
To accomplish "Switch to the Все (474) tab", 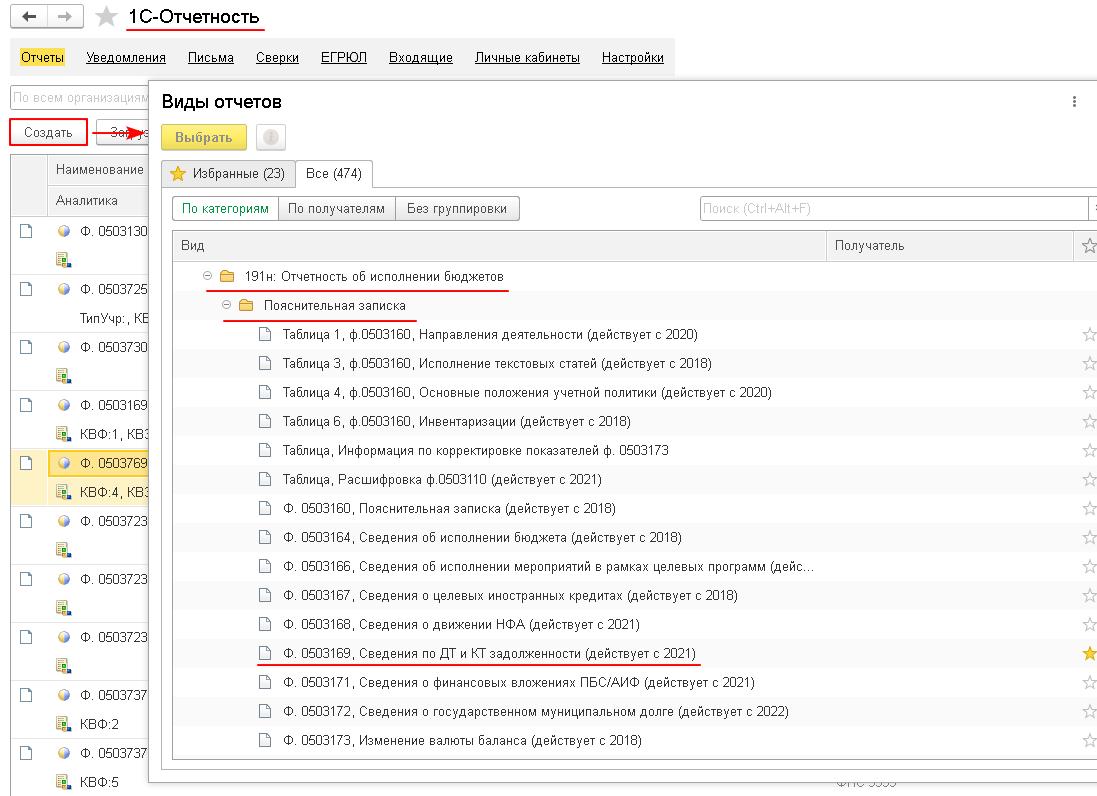I will tap(334, 173).
